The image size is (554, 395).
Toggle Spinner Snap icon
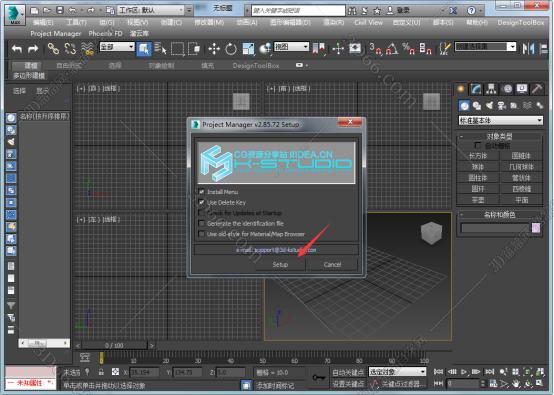click(425, 48)
